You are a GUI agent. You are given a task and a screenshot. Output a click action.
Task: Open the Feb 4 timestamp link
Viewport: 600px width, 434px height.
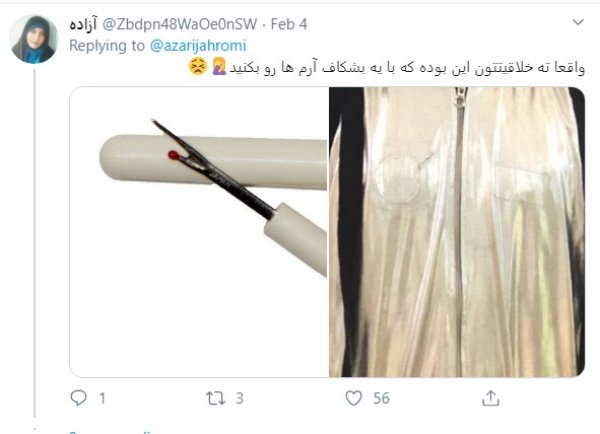click(289, 24)
